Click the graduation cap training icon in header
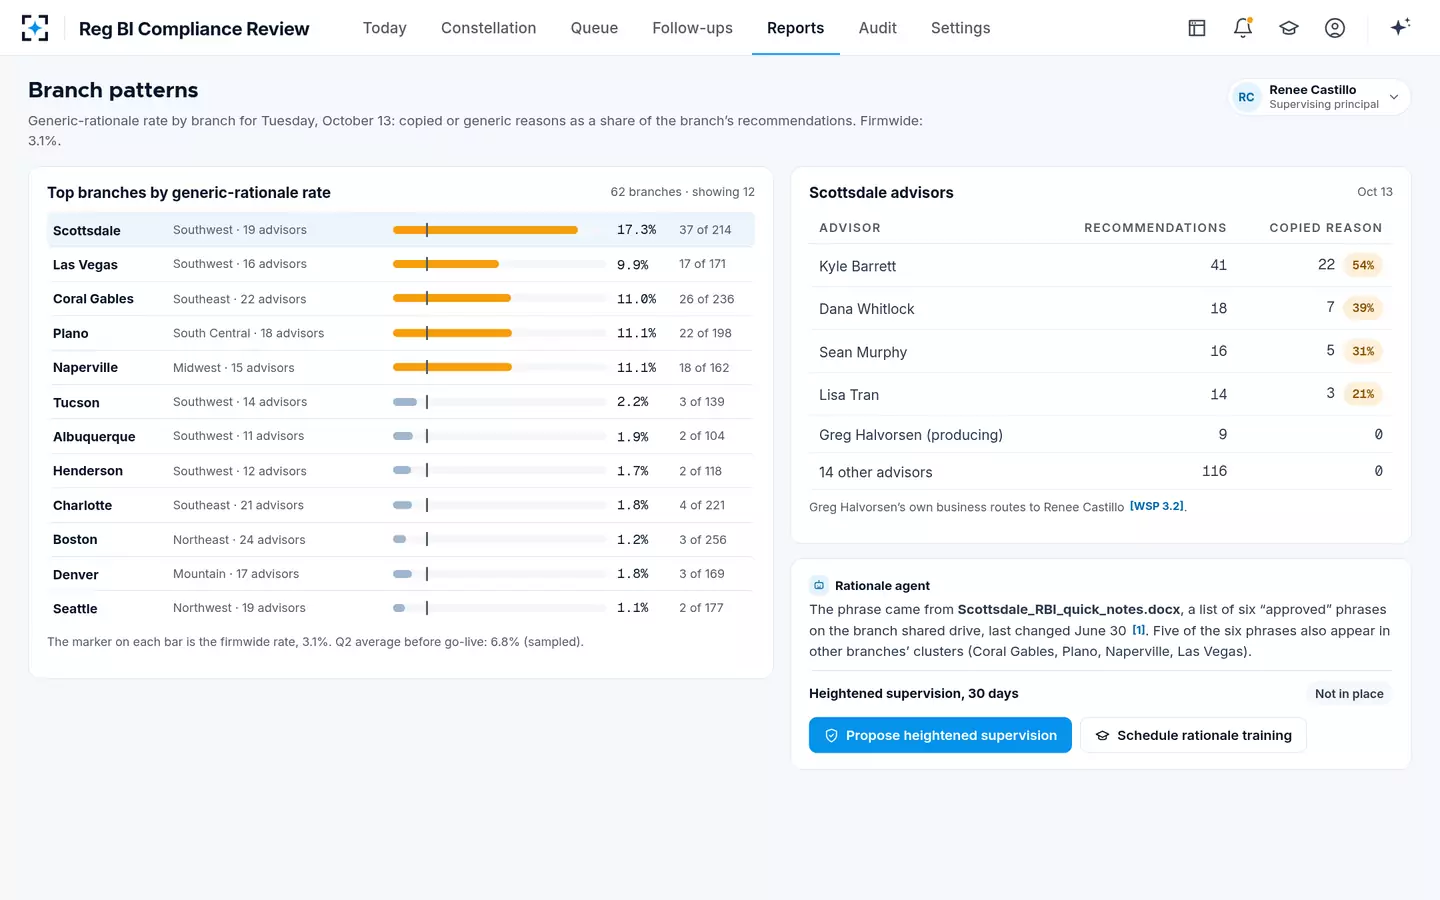This screenshot has height=900, width=1440. tap(1289, 28)
